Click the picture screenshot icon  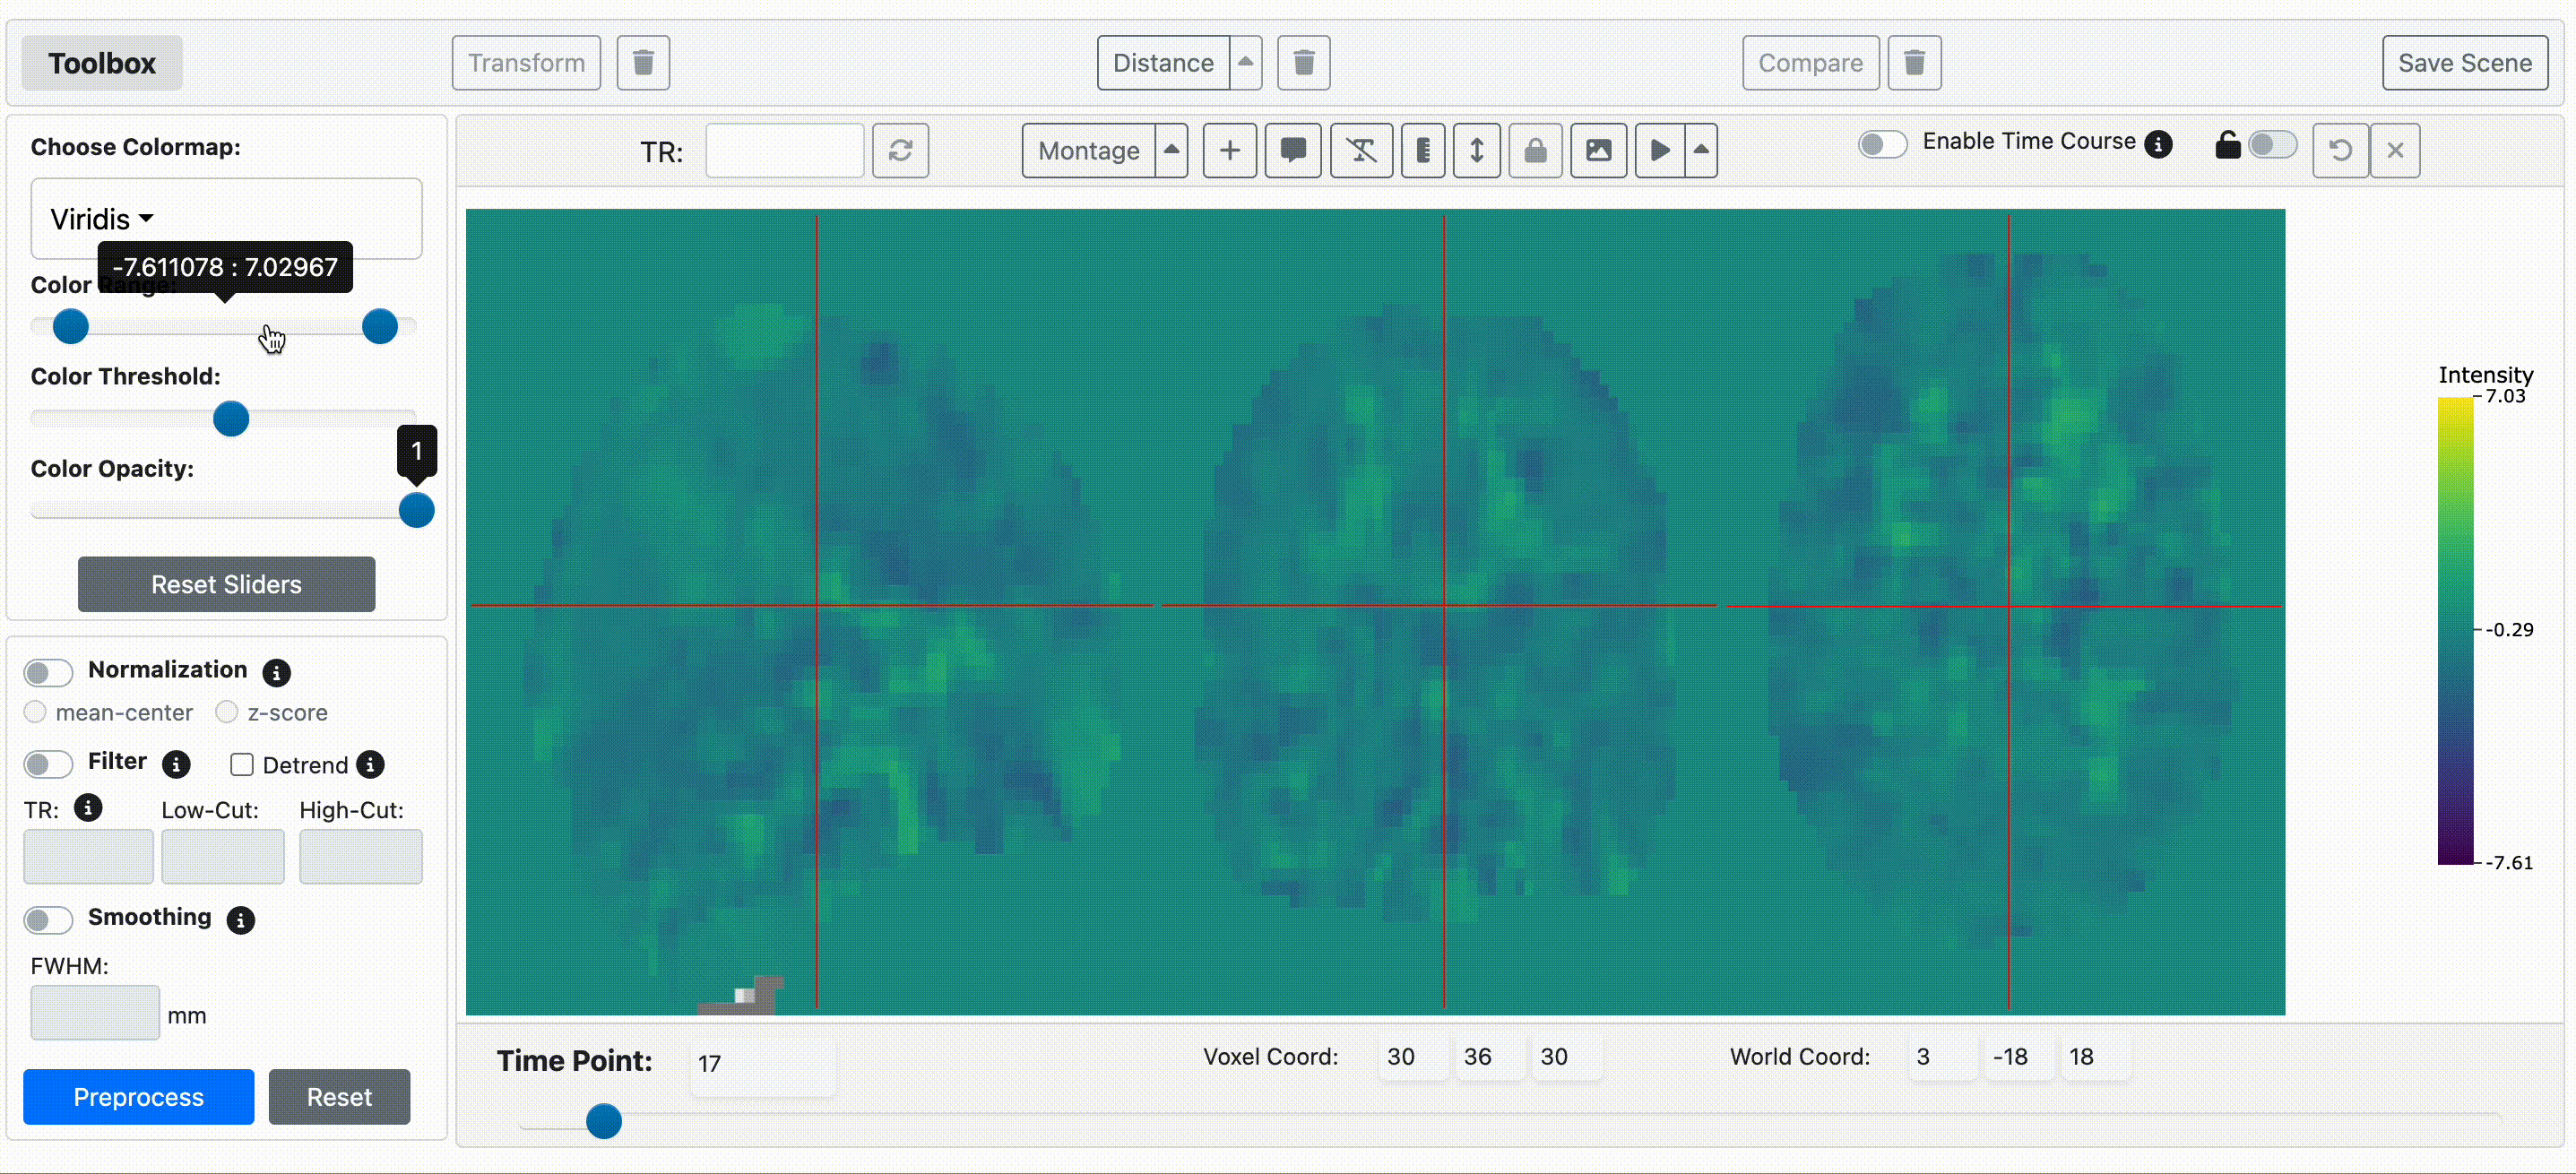coord(1598,151)
